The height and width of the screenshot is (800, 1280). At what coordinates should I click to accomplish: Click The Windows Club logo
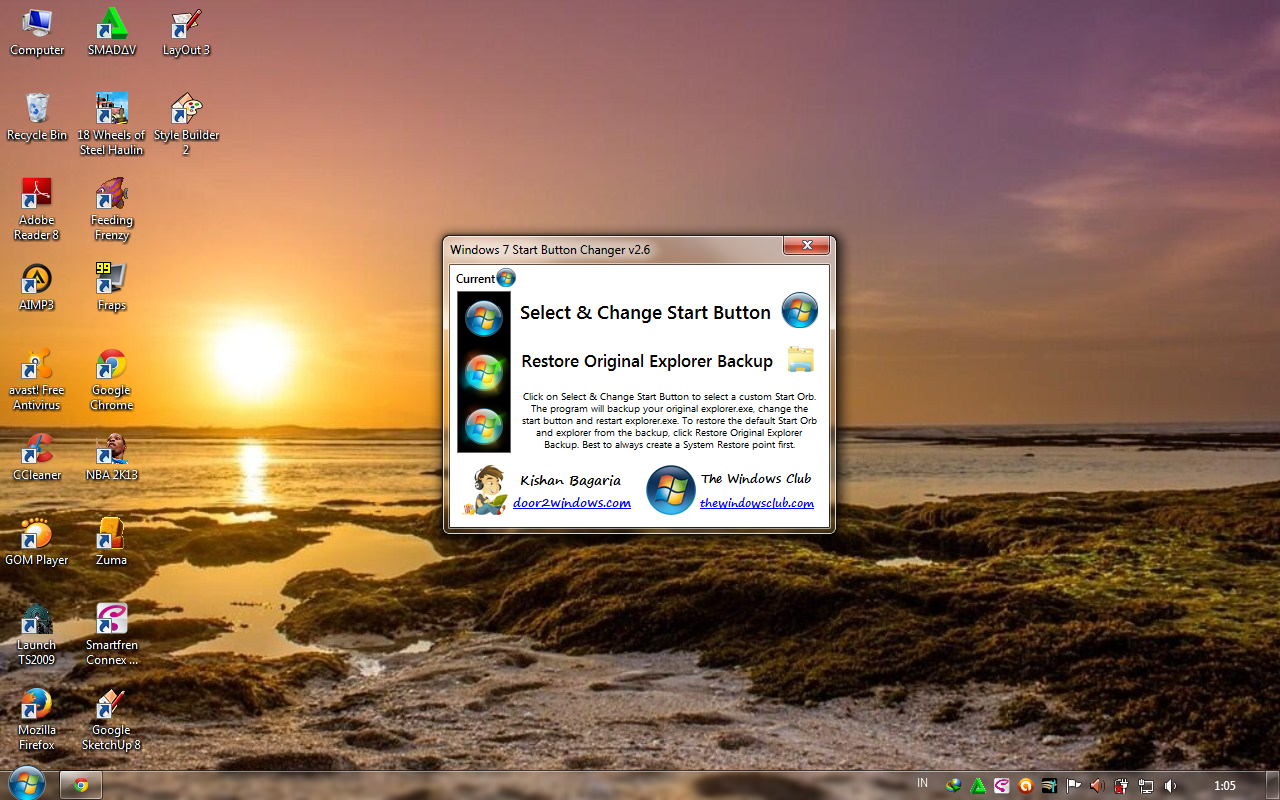(x=670, y=490)
